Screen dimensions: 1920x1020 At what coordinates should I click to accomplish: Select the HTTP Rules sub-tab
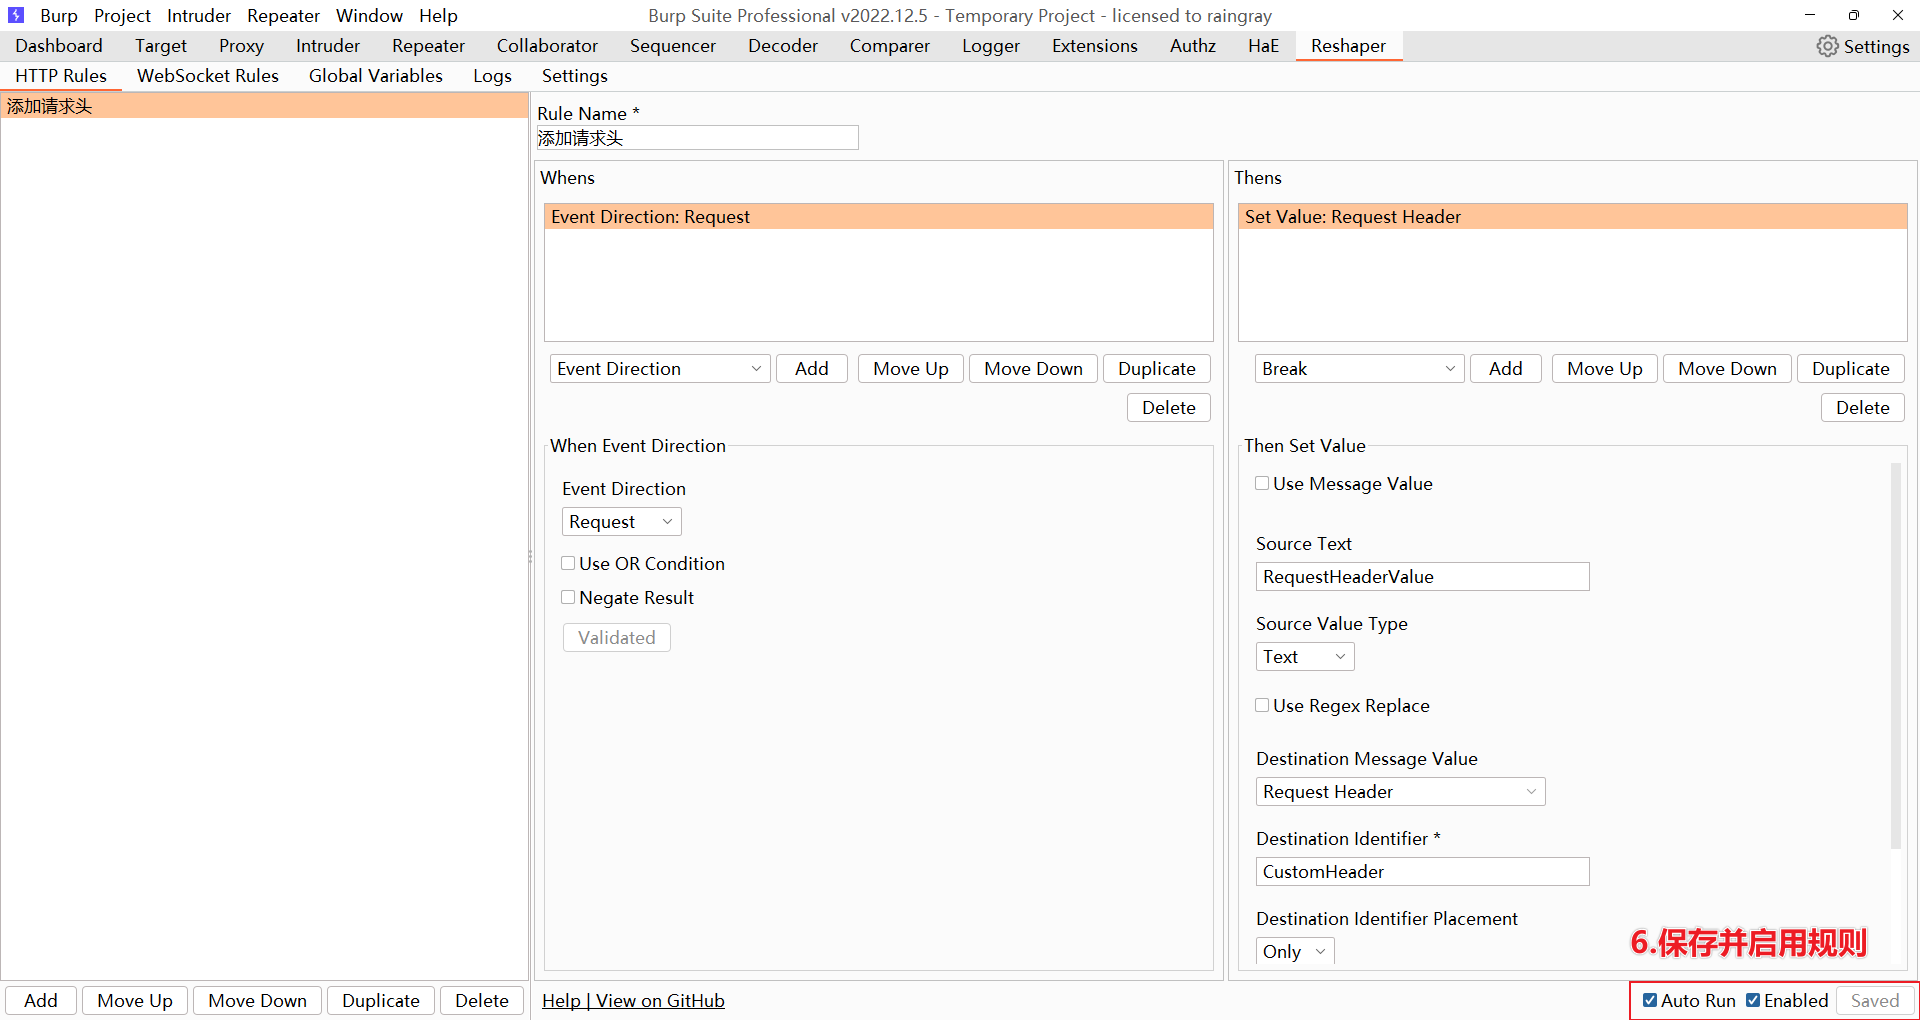pos(61,76)
